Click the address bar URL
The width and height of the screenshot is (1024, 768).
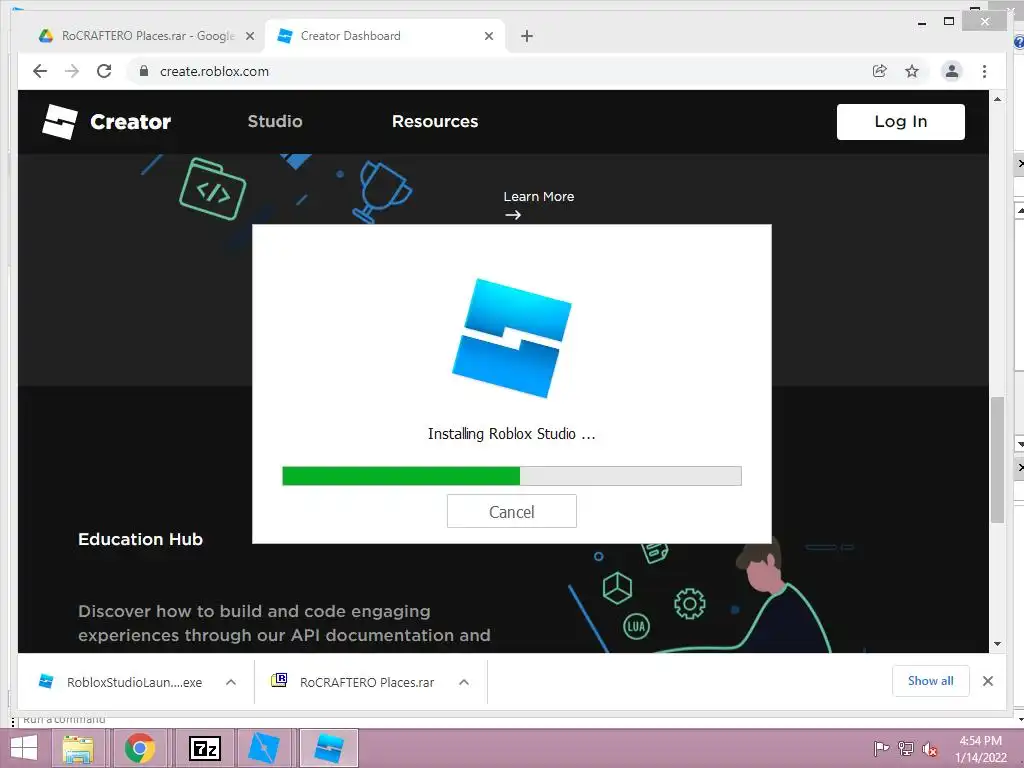214,71
